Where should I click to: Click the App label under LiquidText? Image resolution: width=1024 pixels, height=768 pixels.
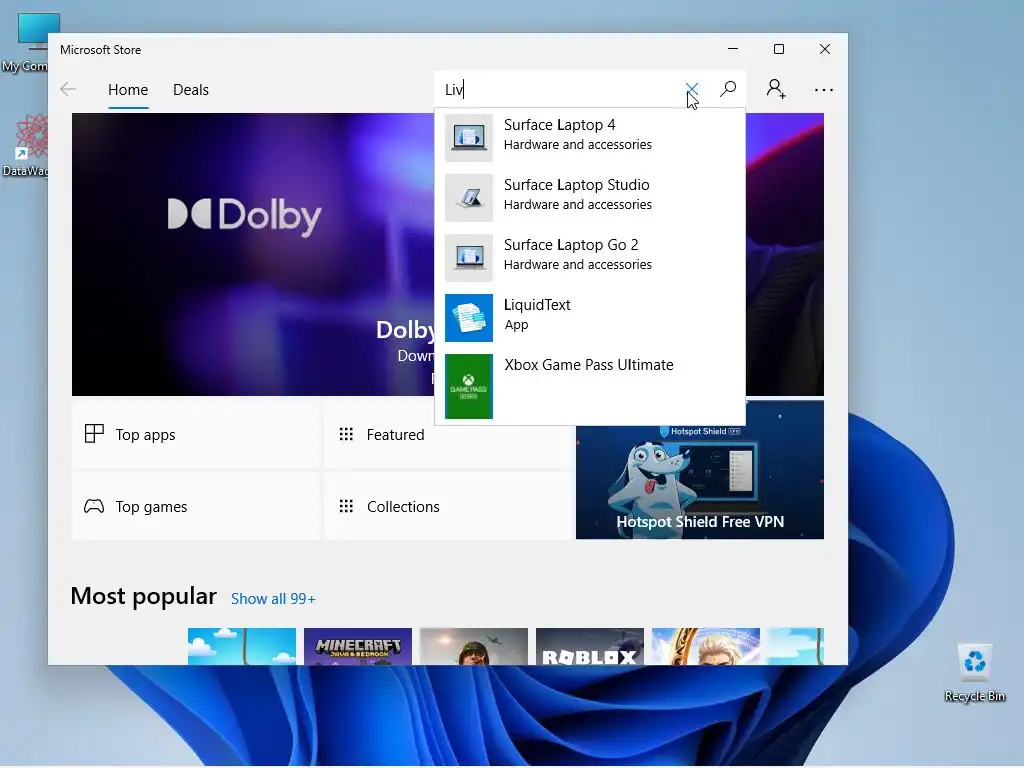[x=516, y=325]
